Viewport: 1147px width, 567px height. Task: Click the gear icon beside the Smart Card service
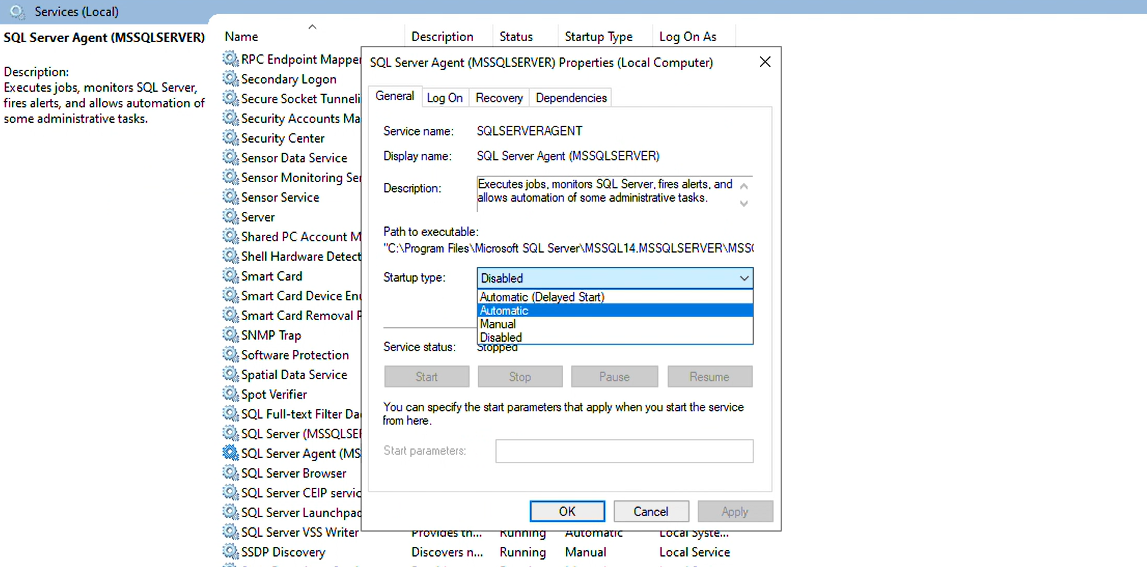click(230, 277)
